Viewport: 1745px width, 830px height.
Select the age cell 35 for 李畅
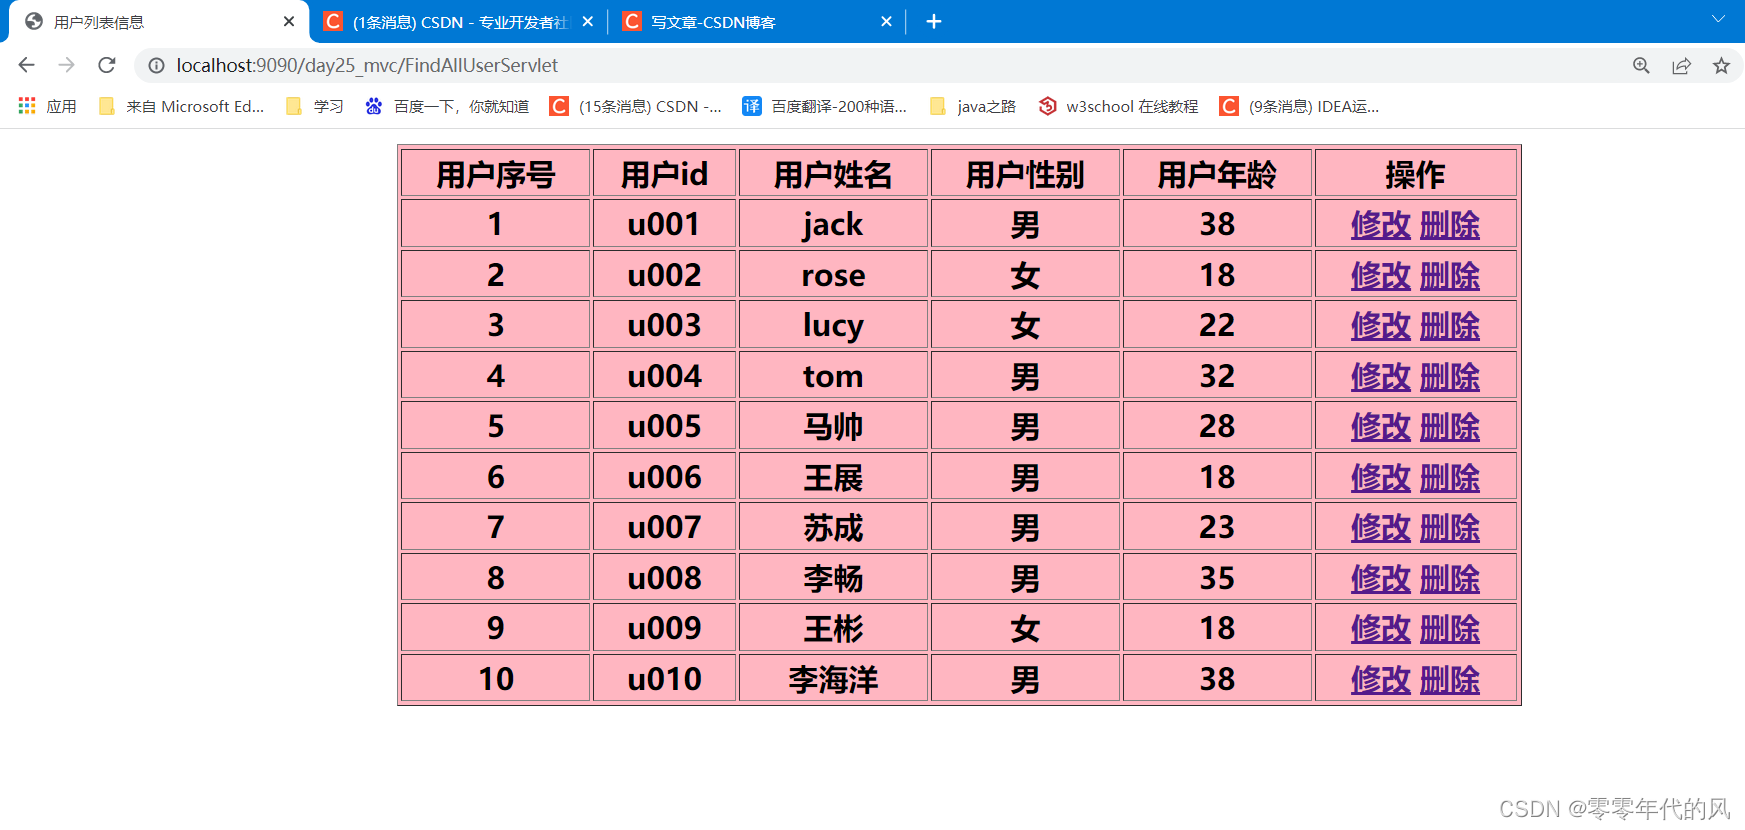pos(1218,578)
